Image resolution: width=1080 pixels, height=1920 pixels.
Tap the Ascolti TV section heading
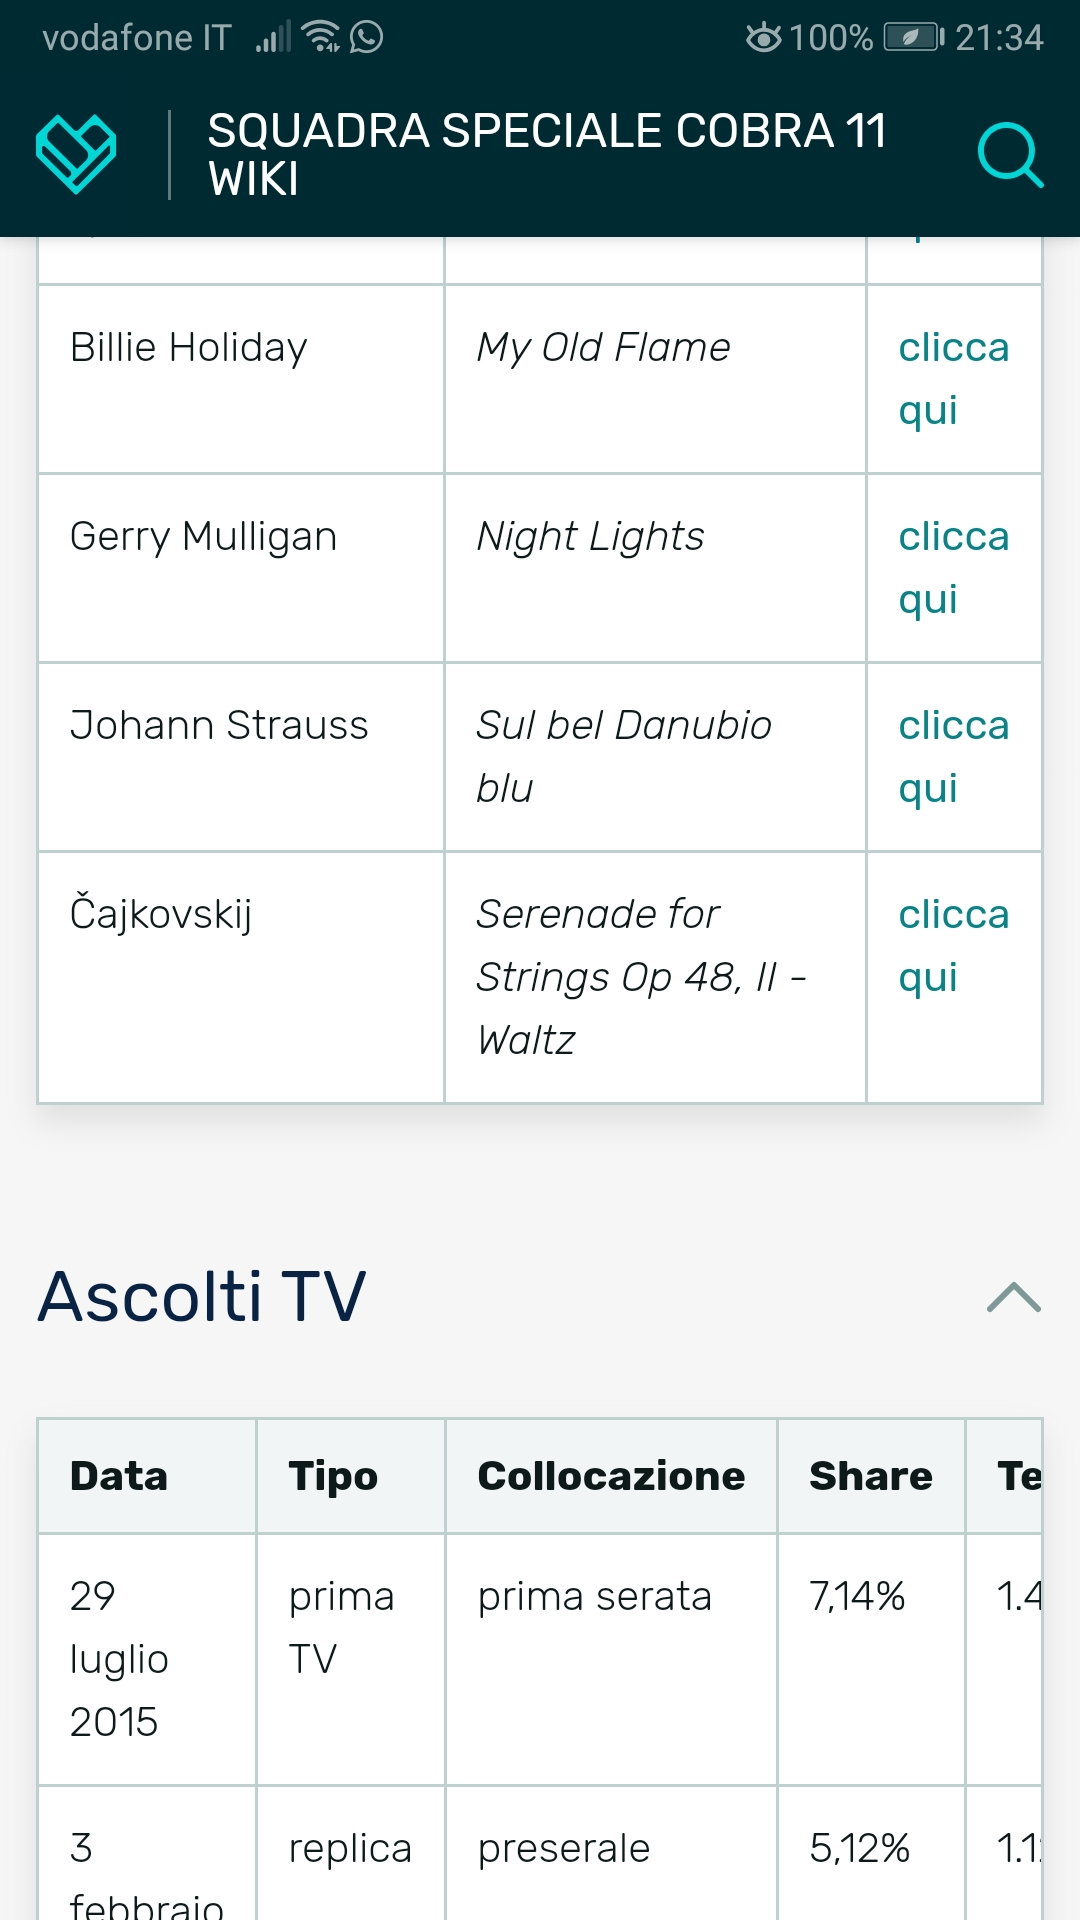(x=202, y=1297)
